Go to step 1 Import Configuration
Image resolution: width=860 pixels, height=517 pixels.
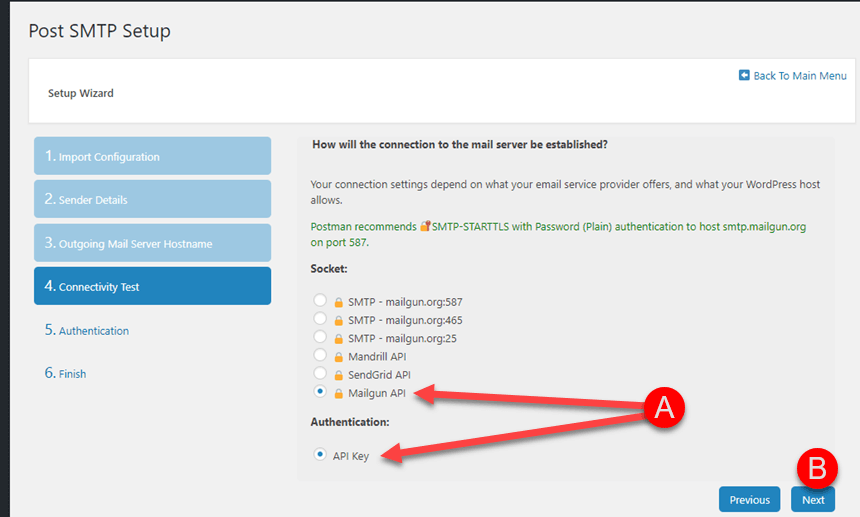pyautogui.click(x=152, y=156)
